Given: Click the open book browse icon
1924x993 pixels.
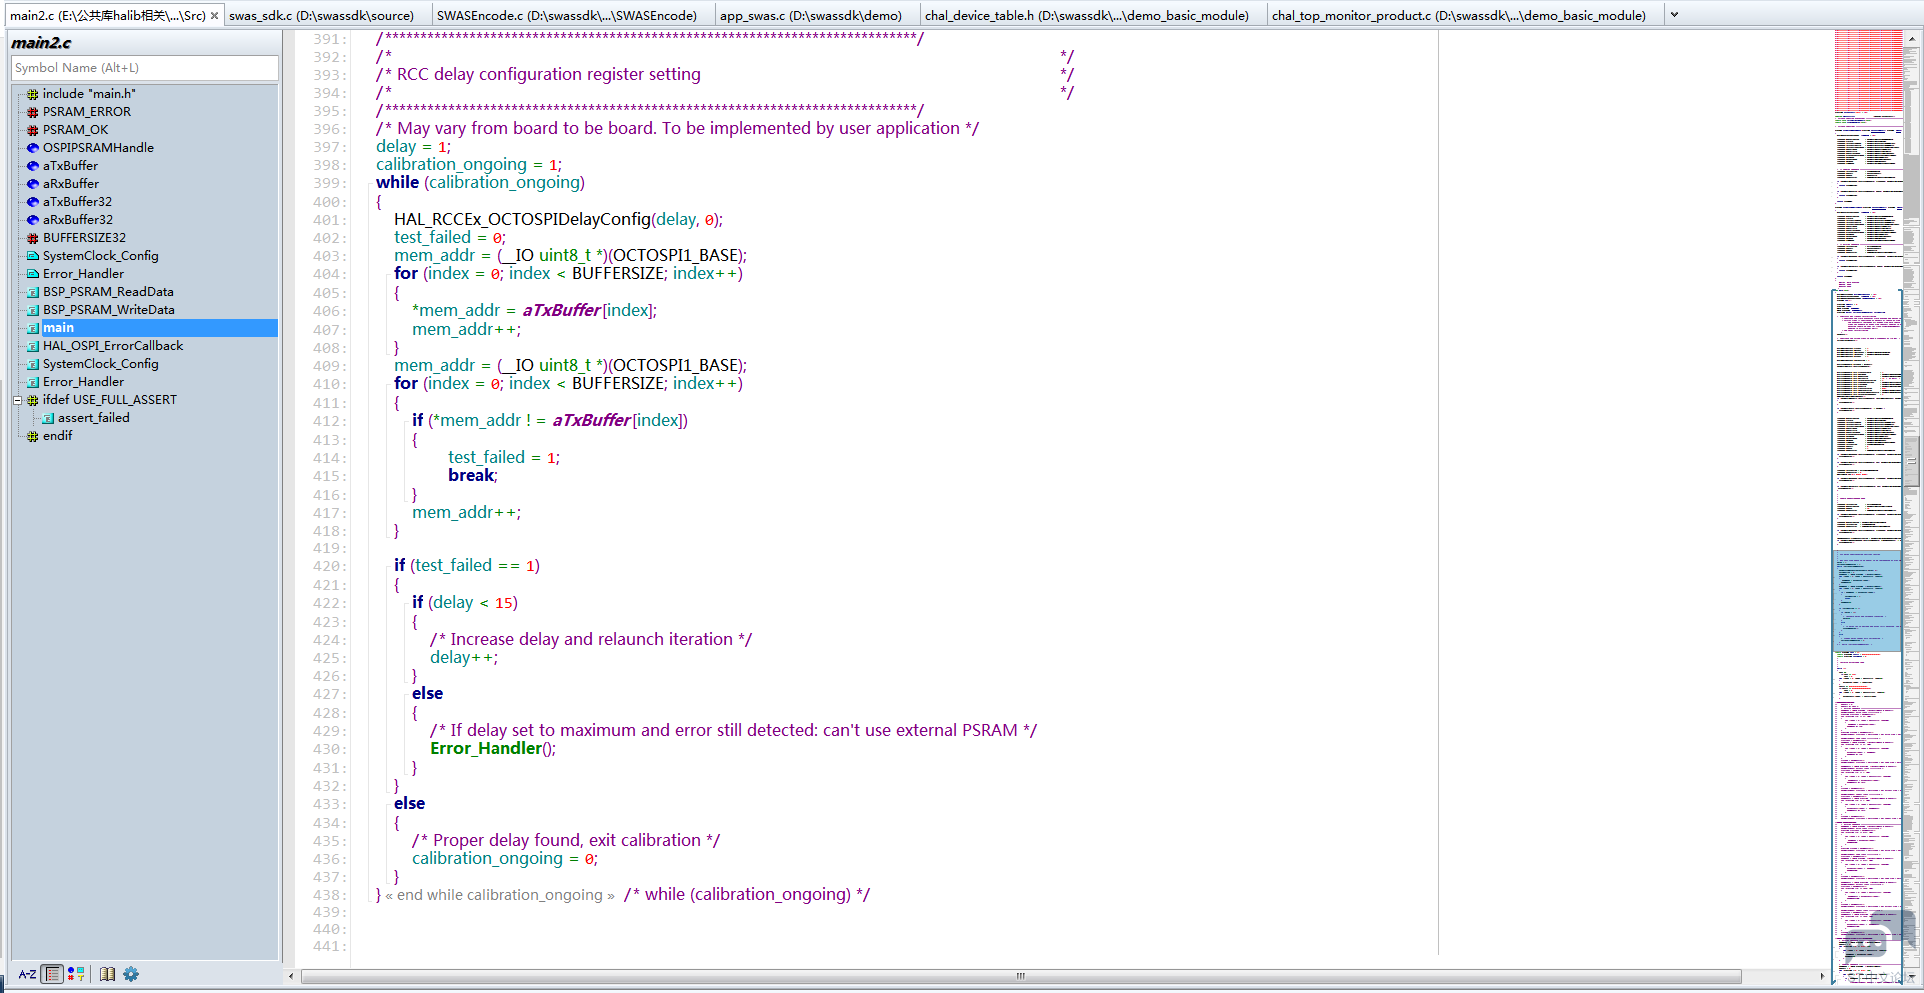Looking at the screenshot, I should tap(107, 974).
